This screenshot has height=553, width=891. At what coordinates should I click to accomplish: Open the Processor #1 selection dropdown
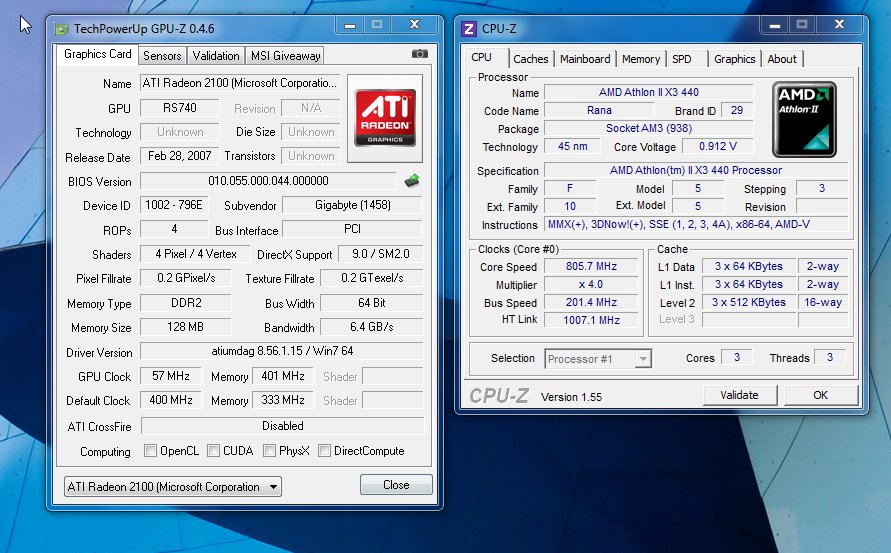tap(598, 359)
